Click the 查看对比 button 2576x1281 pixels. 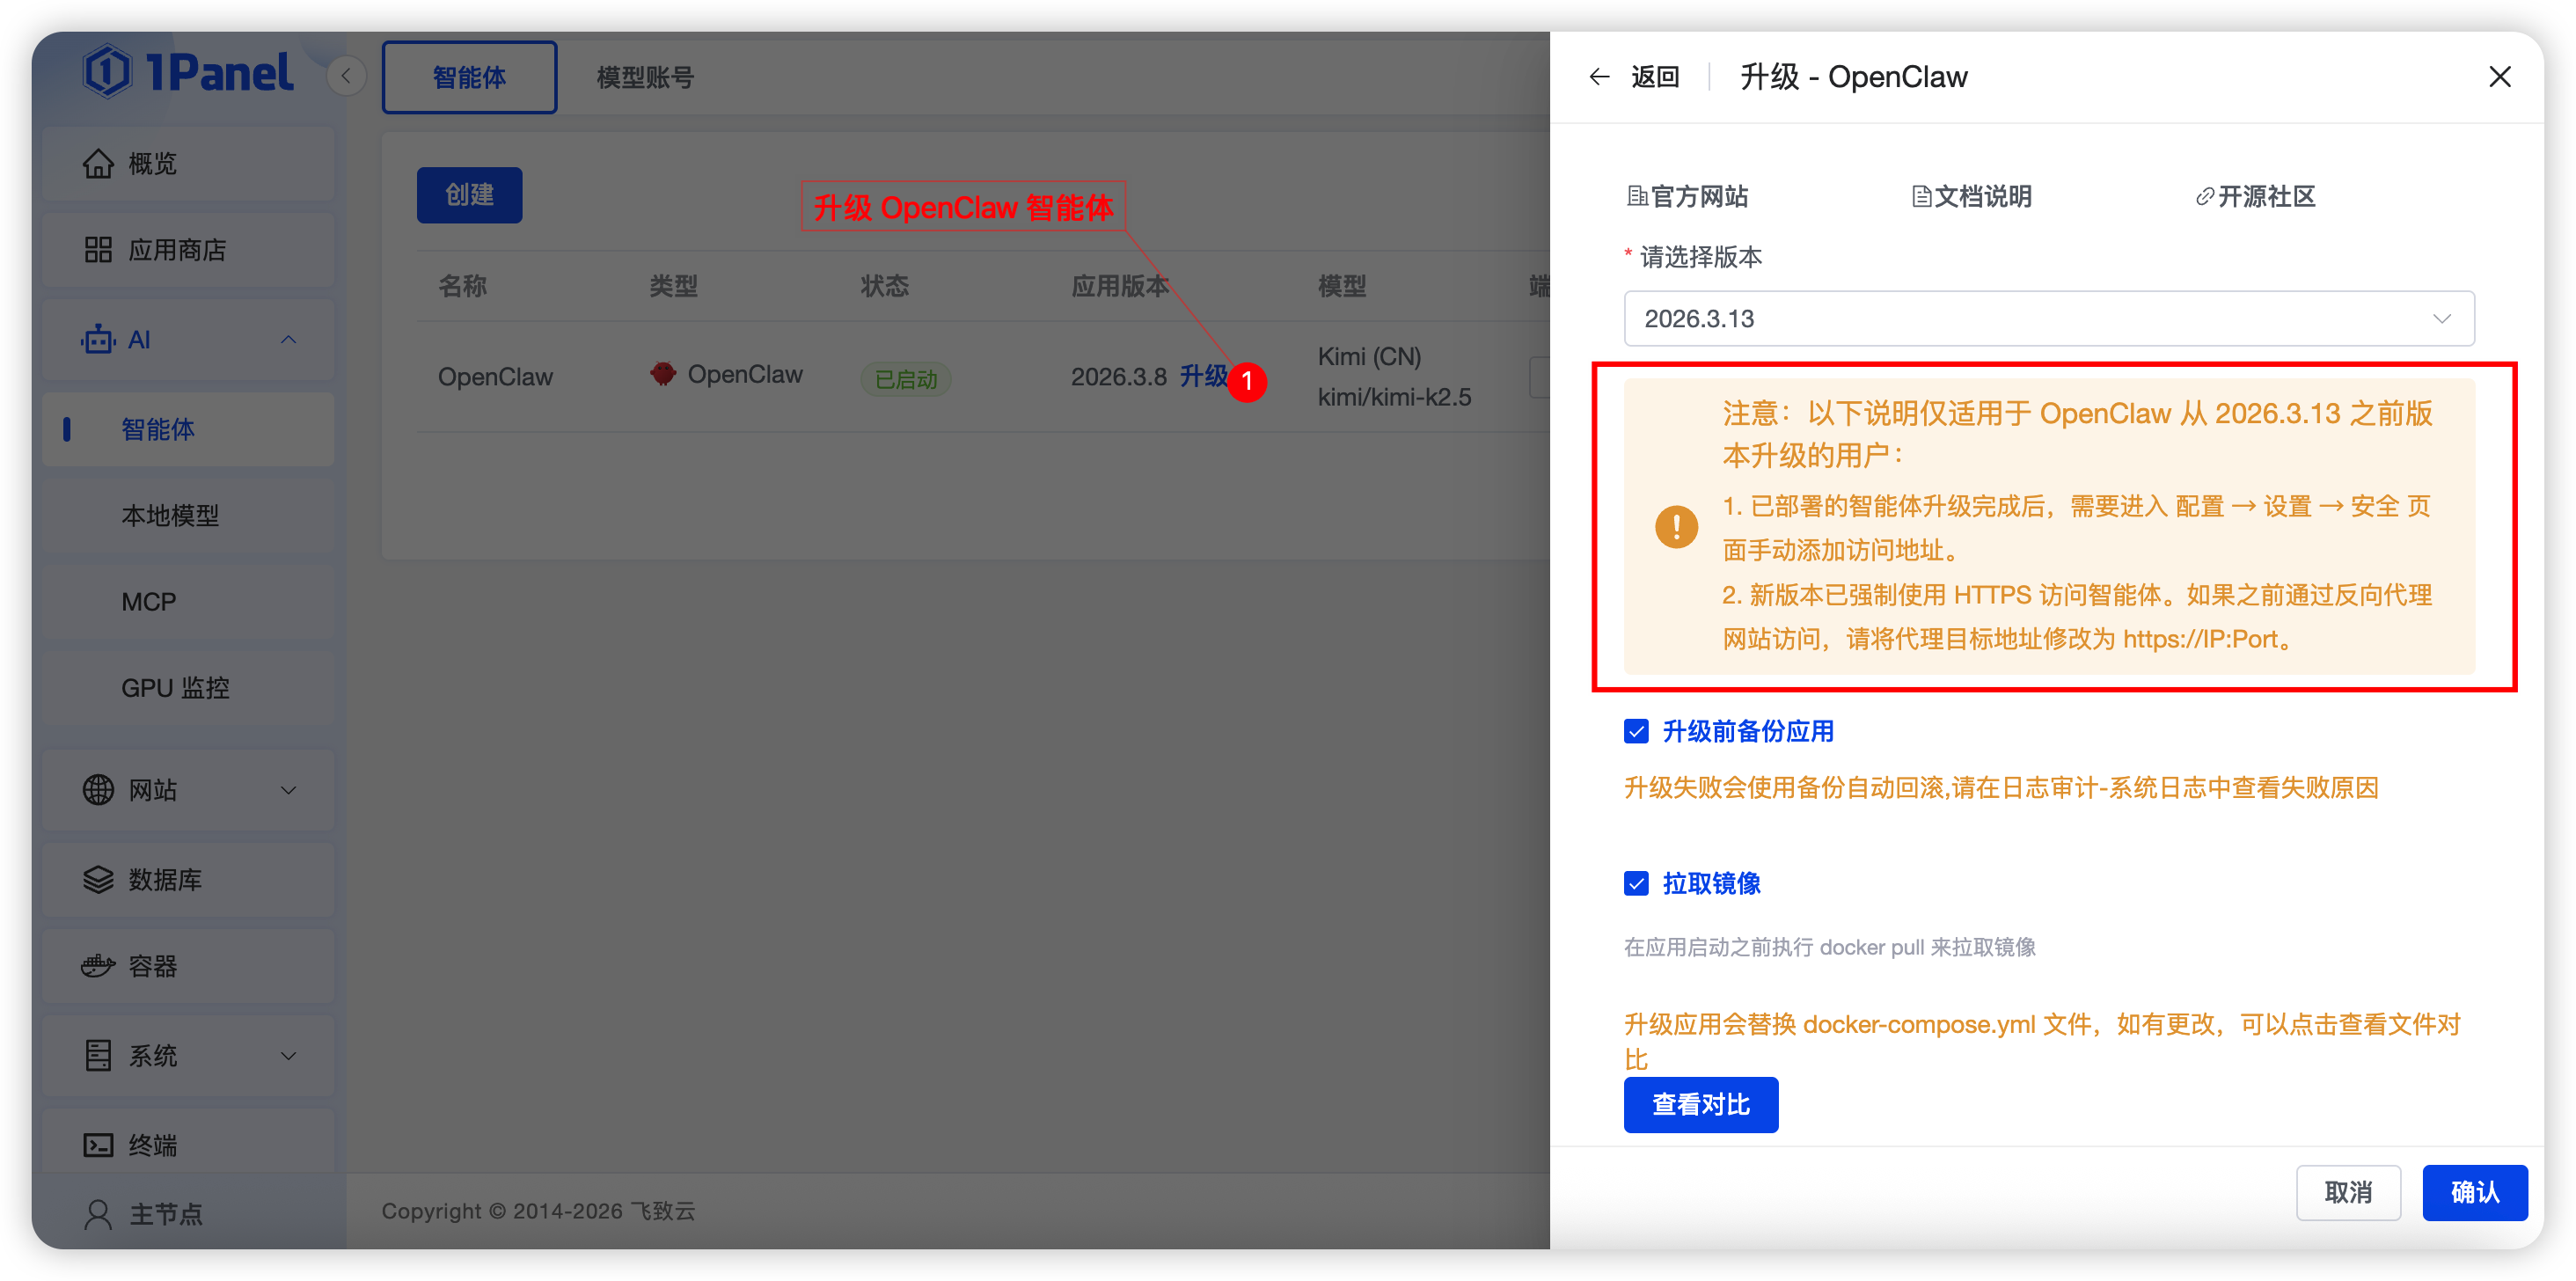tap(1700, 1105)
